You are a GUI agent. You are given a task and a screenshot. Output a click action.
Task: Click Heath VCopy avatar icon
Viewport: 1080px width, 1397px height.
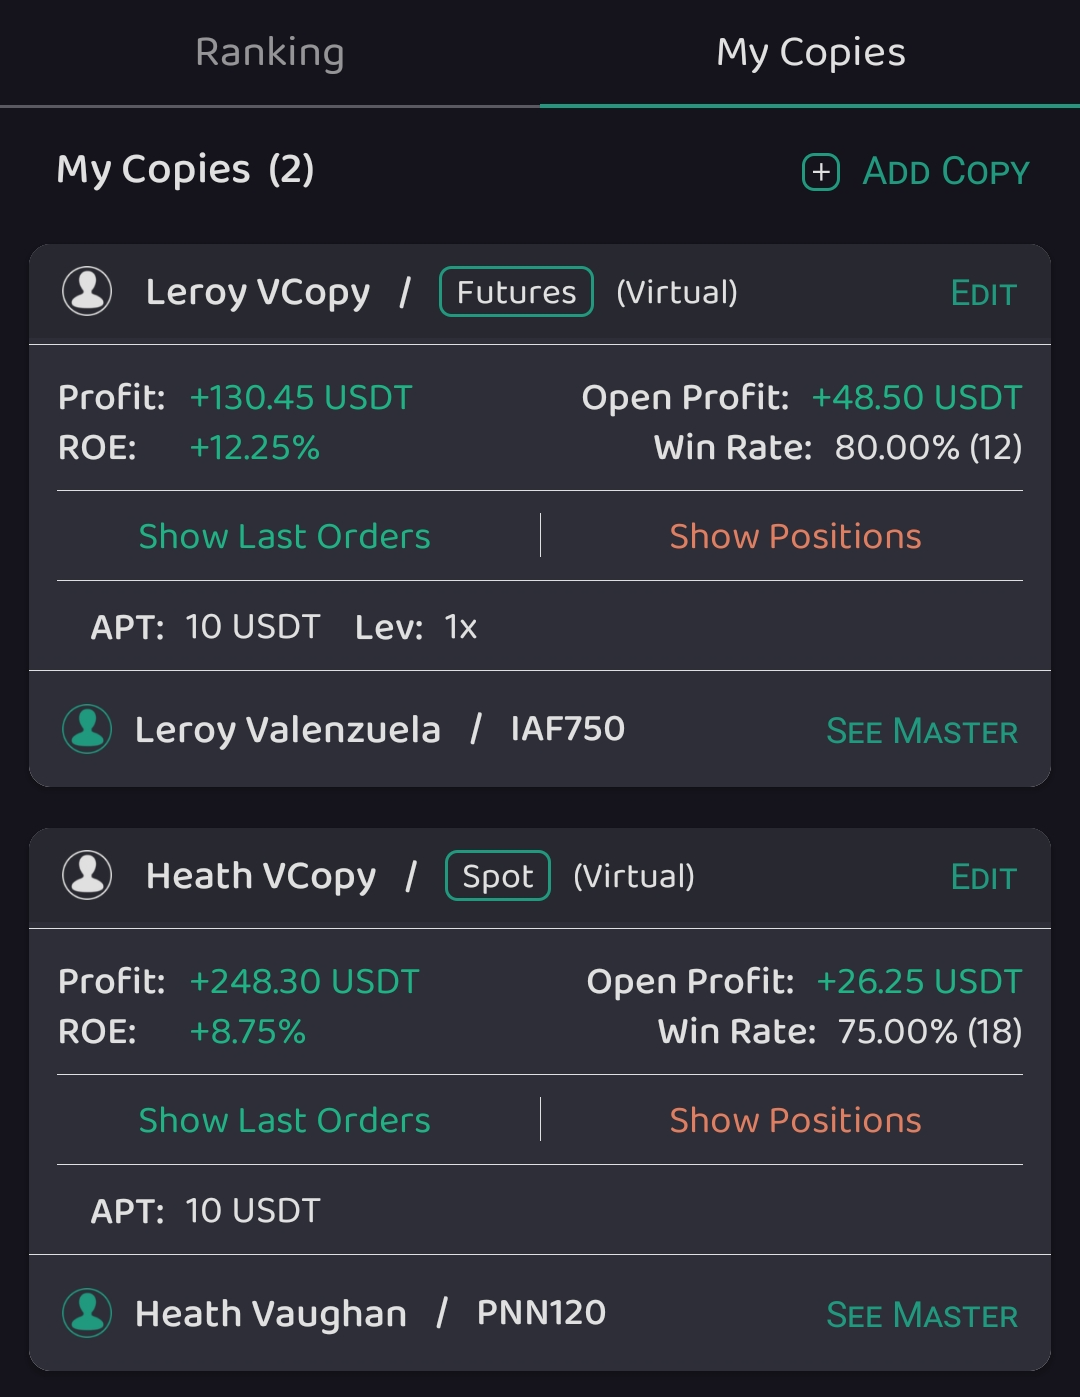coord(87,876)
